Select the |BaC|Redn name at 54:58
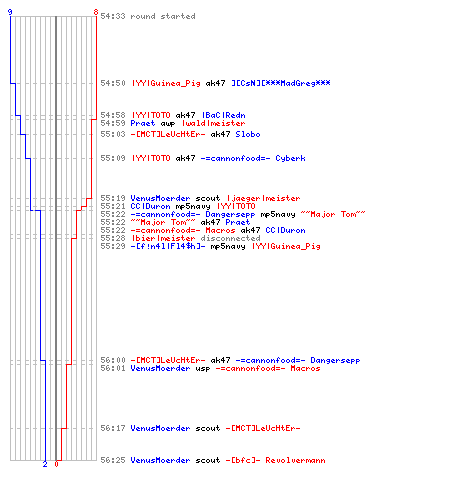The width and height of the screenshot is (450, 500). (223, 115)
